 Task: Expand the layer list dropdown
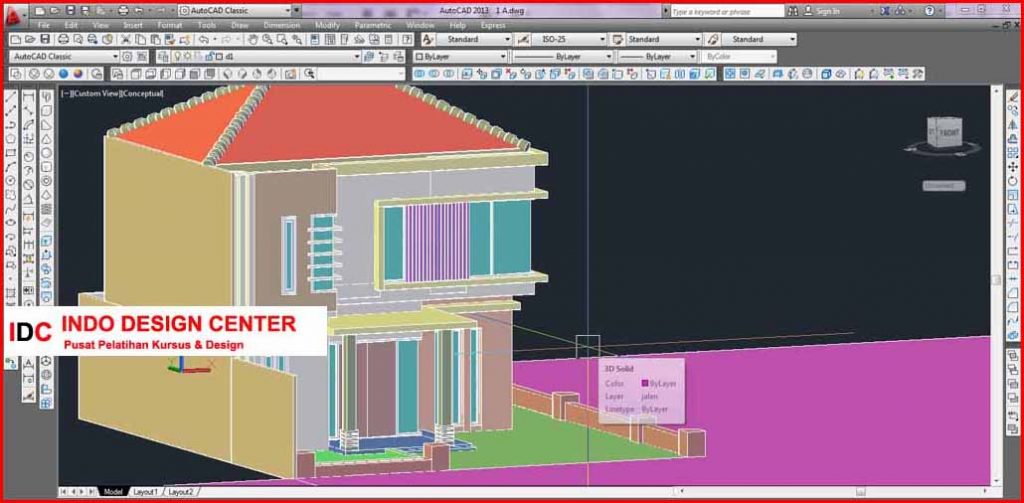coord(357,57)
